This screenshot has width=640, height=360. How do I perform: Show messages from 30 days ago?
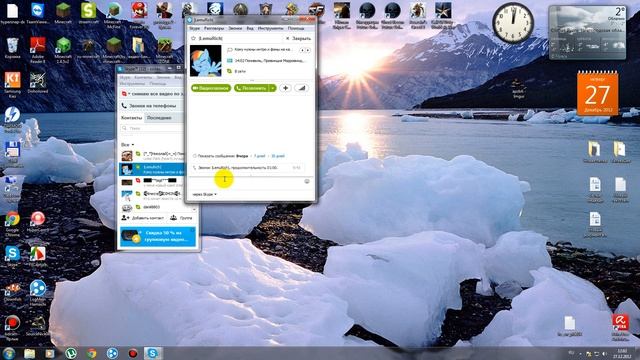tap(278, 156)
